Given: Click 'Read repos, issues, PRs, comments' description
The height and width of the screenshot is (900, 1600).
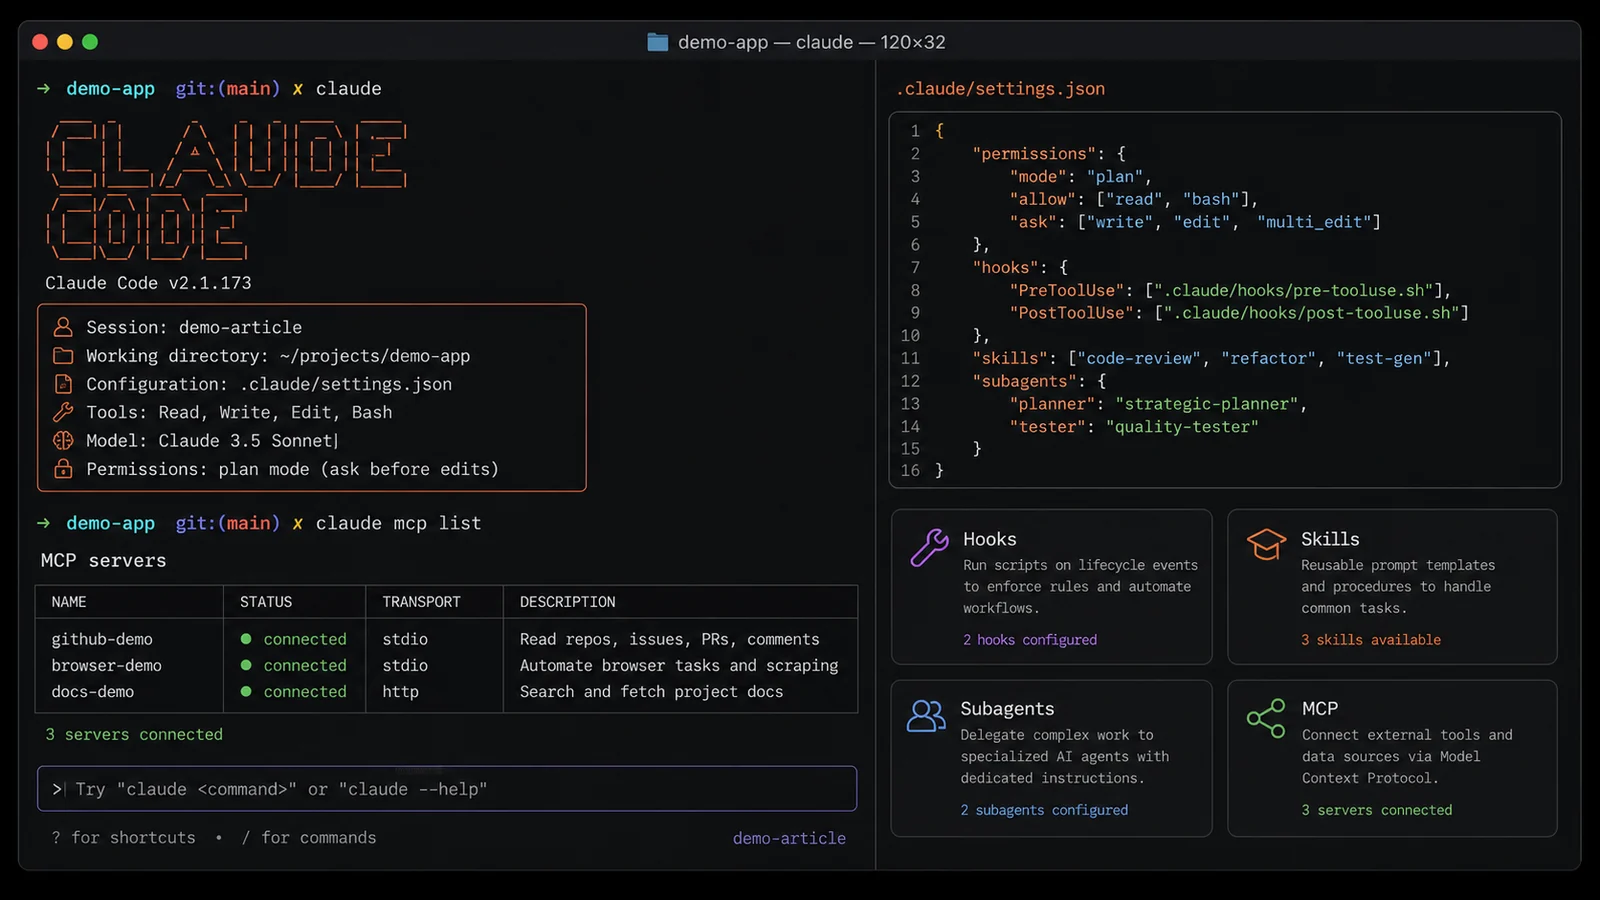Looking at the screenshot, I should [669, 639].
